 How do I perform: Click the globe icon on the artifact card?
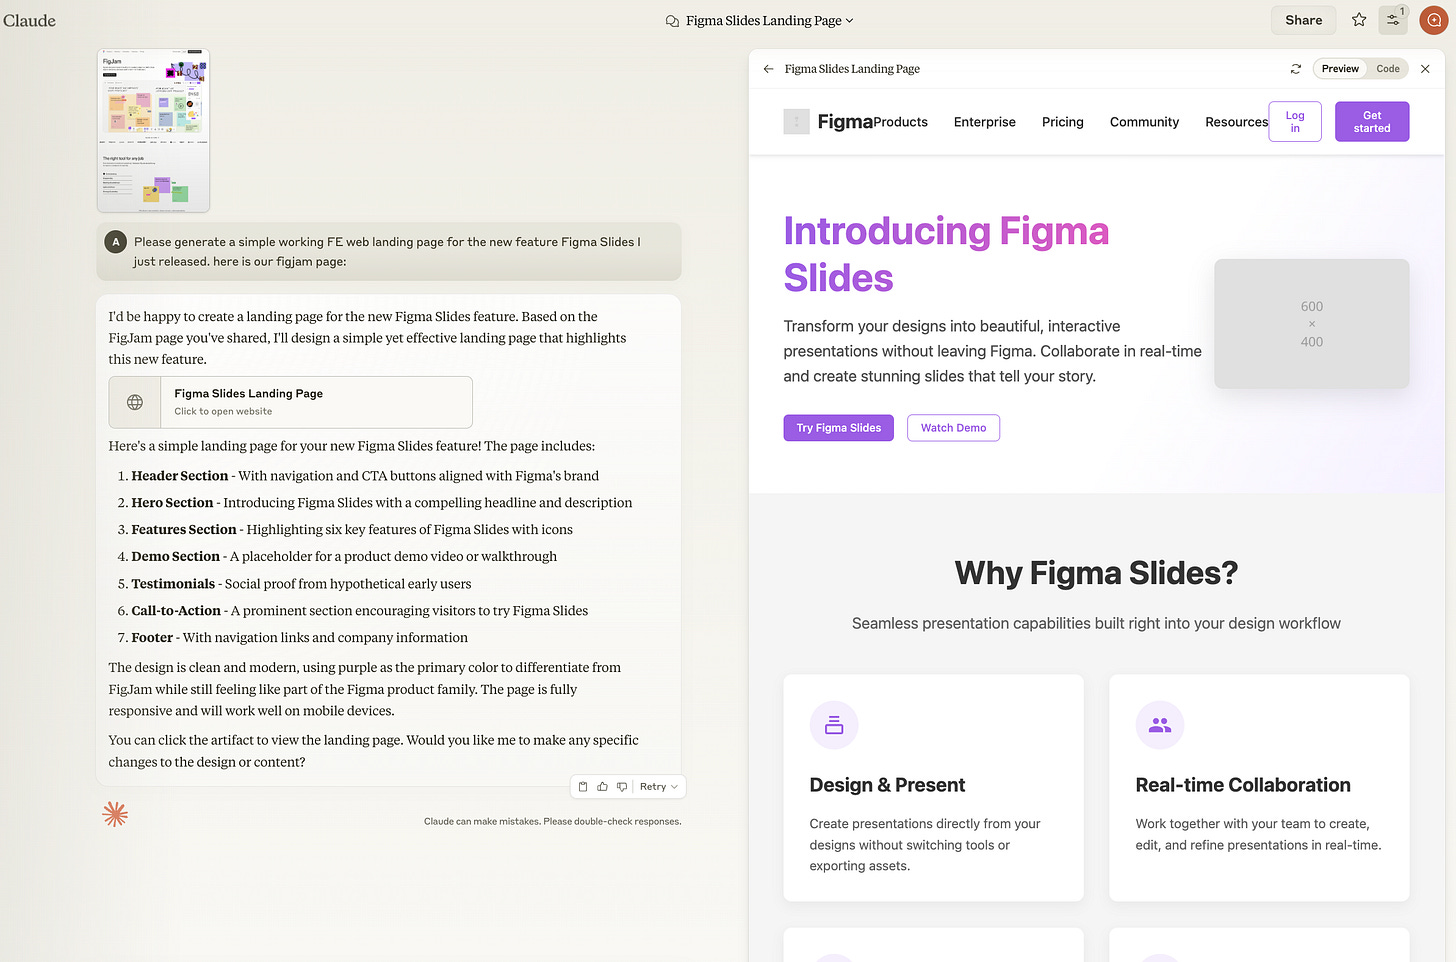(x=135, y=402)
